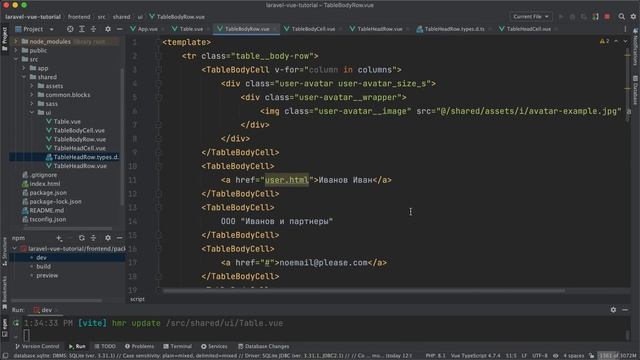The width and height of the screenshot is (640, 360).
Task: Open Problems tool window
Action: (139, 346)
